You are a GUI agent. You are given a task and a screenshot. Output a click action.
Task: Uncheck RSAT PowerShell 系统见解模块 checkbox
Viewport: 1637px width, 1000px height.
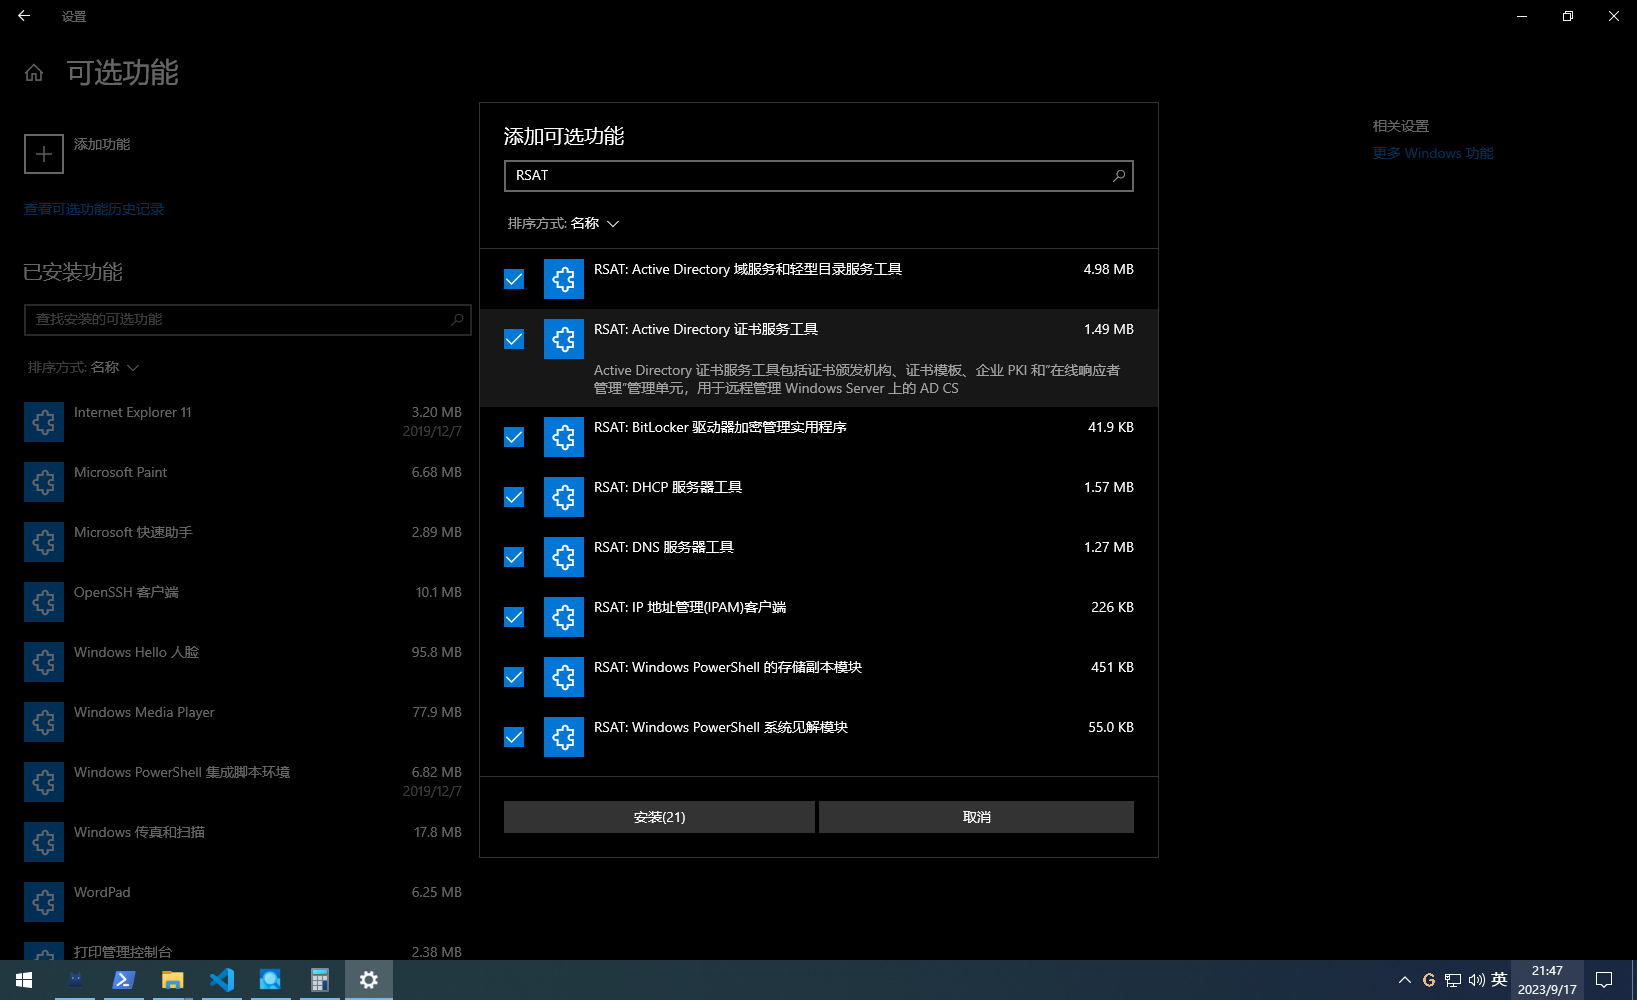coord(514,737)
